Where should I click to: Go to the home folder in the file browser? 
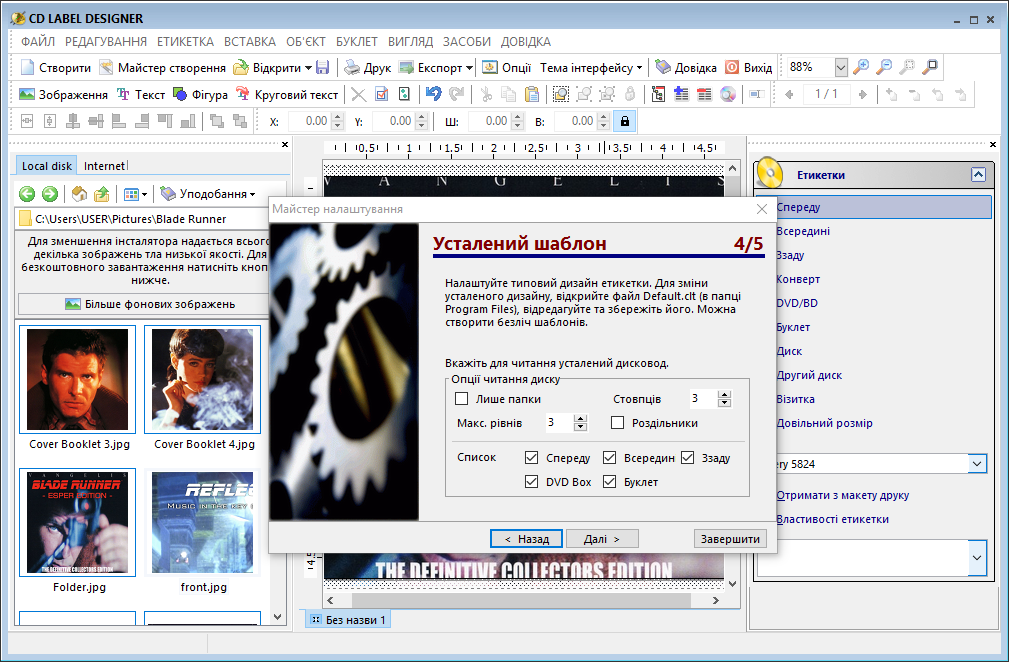click(80, 194)
